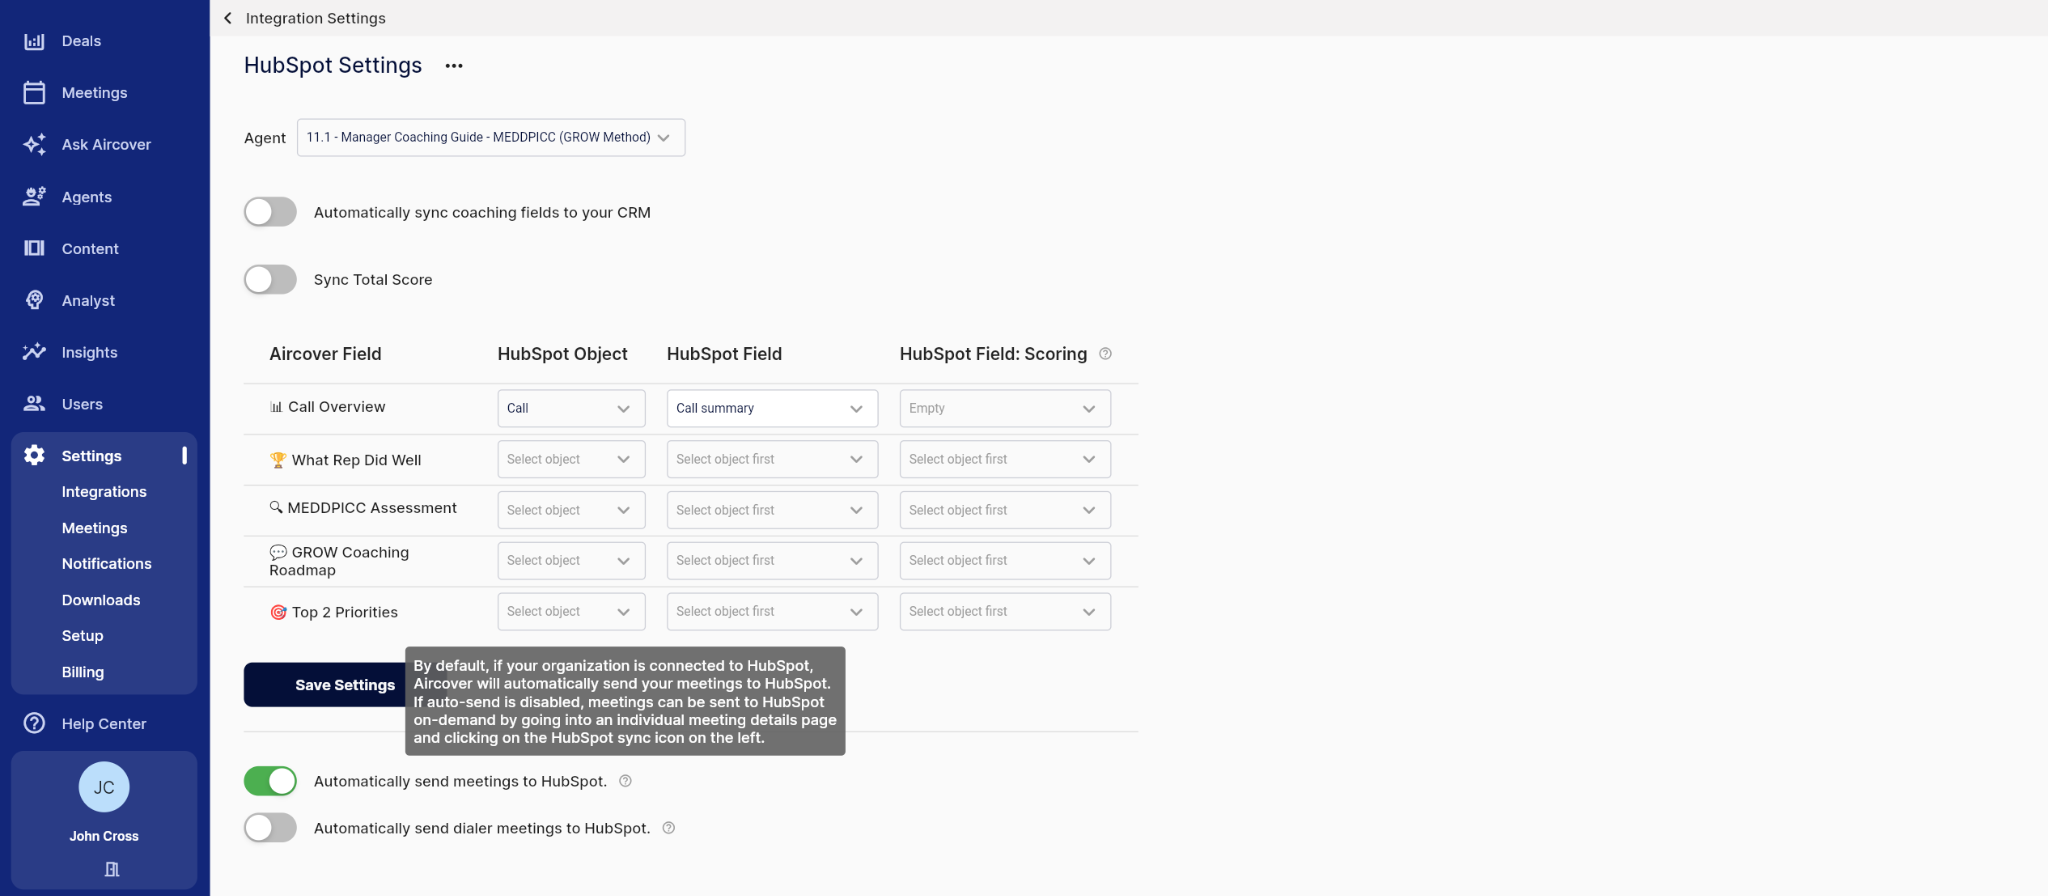Click the HubSpot Object column header
Screen dimensions: 2048x896
coord(562,354)
